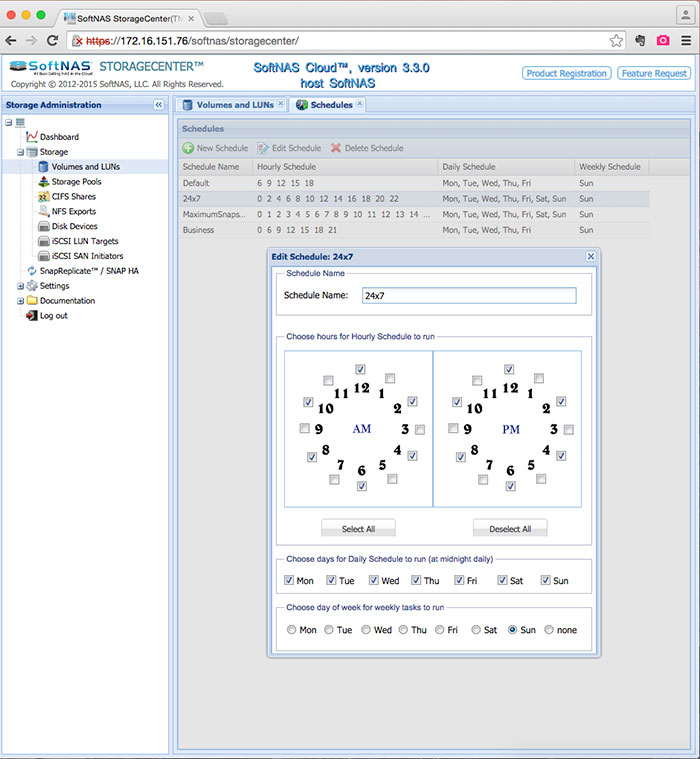Screen dimensions: 700x759
Task: Click the Storage Pools icon
Action: pyautogui.click(x=44, y=182)
